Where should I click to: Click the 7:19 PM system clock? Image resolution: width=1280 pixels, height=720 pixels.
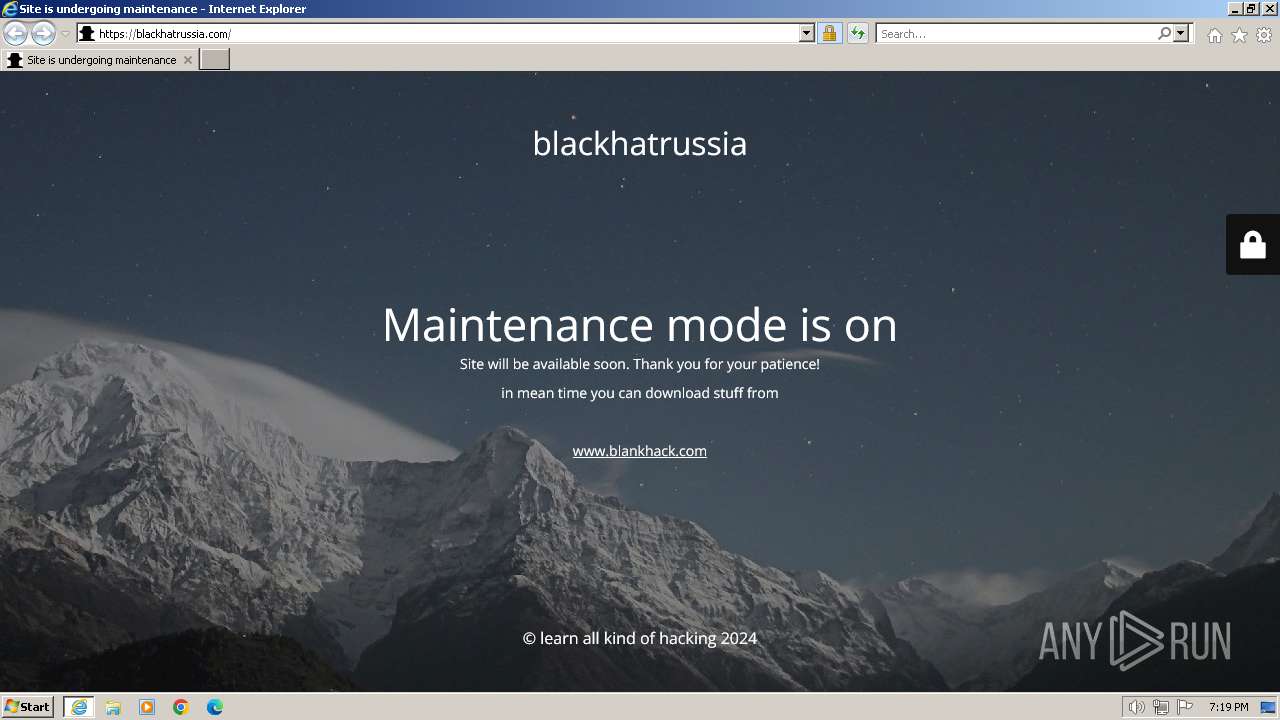[1228, 707]
